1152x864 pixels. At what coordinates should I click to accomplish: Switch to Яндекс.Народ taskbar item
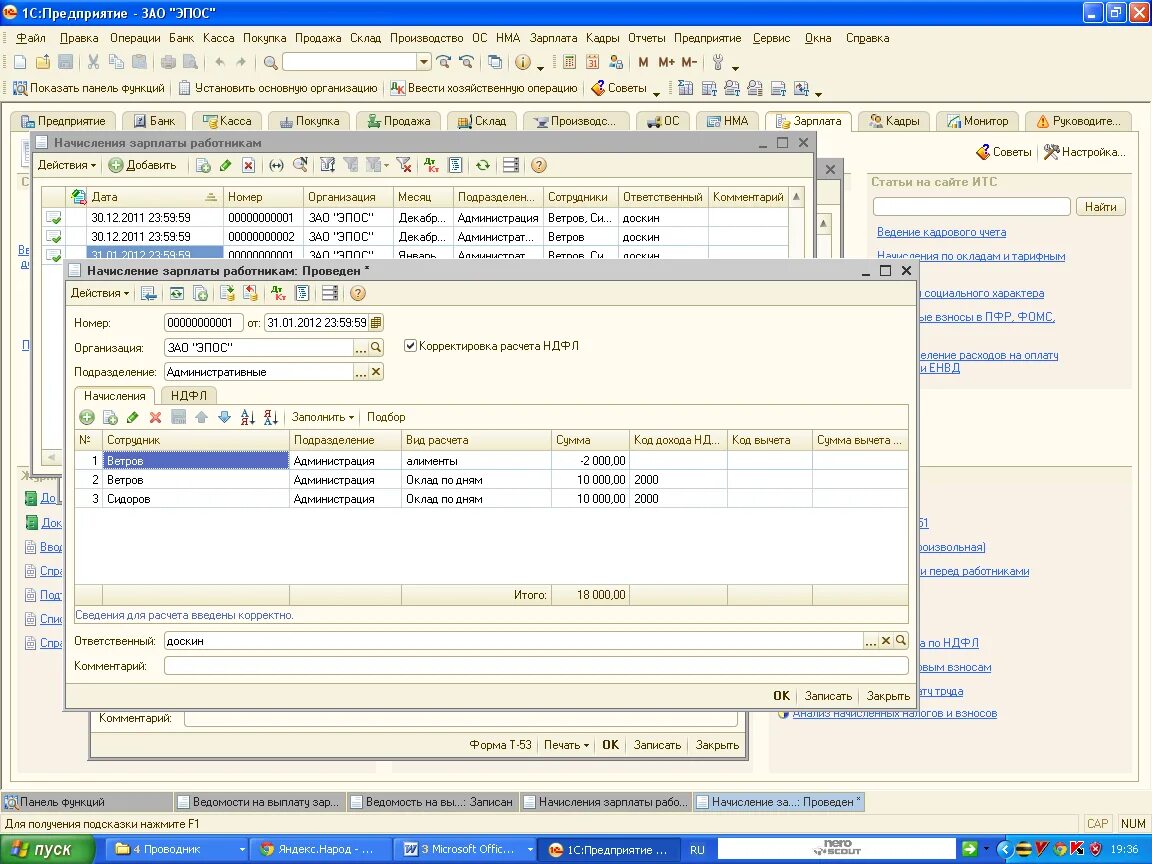coord(319,849)
